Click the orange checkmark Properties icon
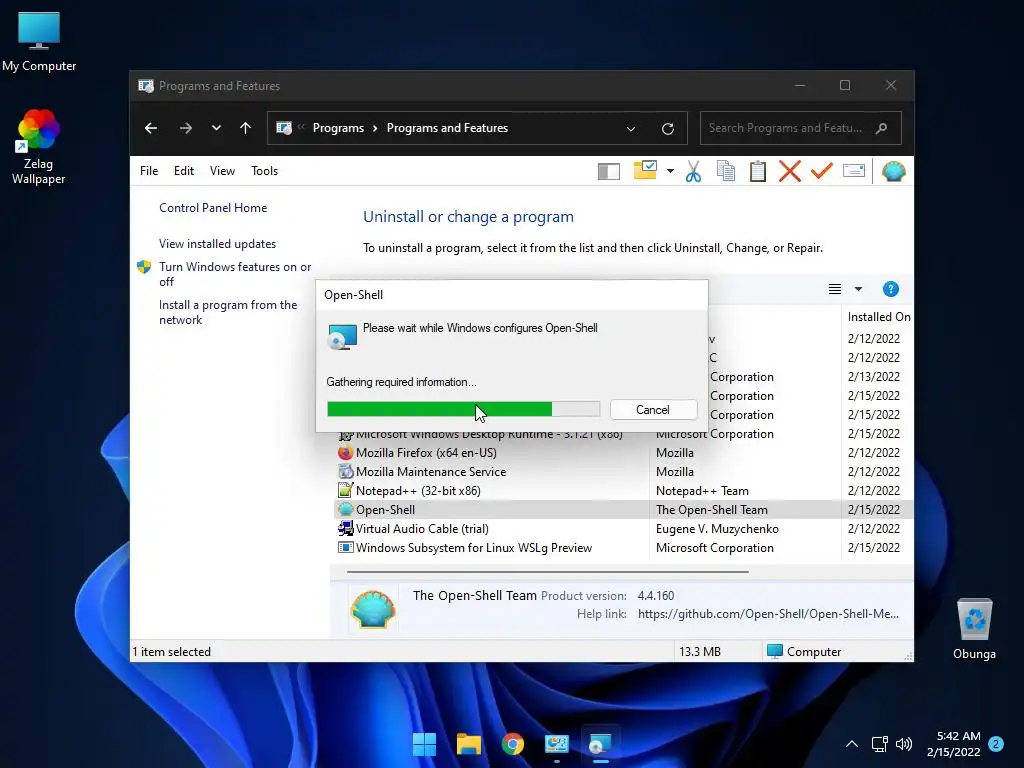The image size is (1024, 768). point(822,171)
